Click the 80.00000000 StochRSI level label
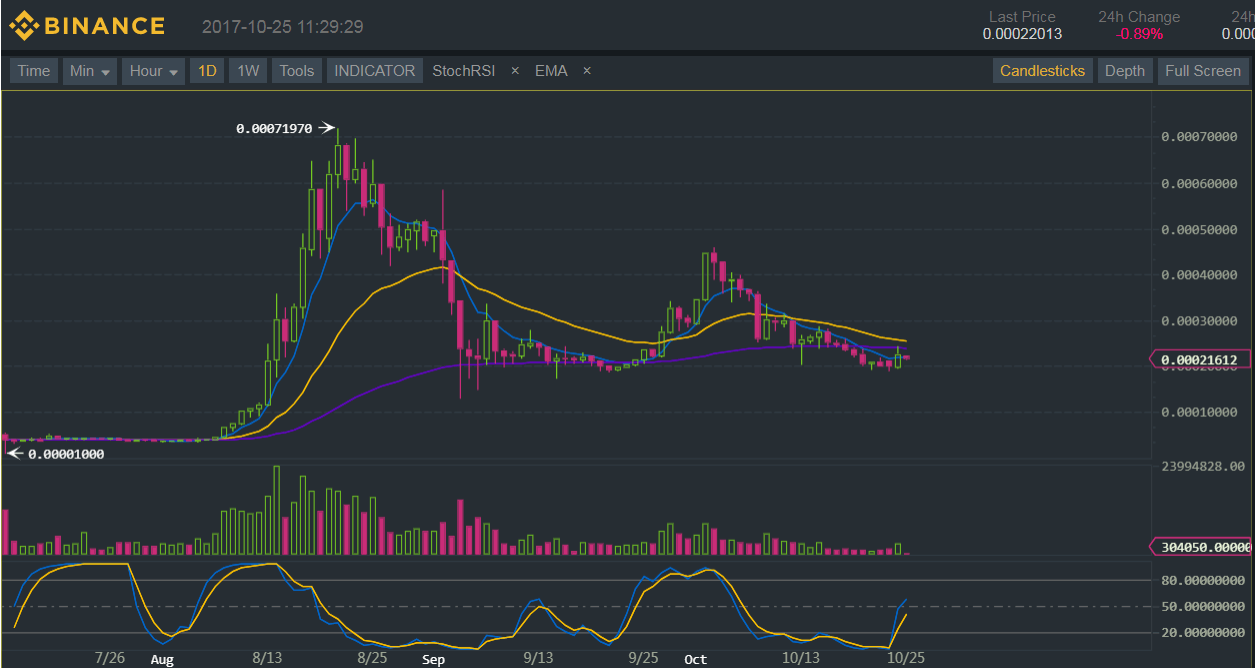 [x=1204, y=580]
